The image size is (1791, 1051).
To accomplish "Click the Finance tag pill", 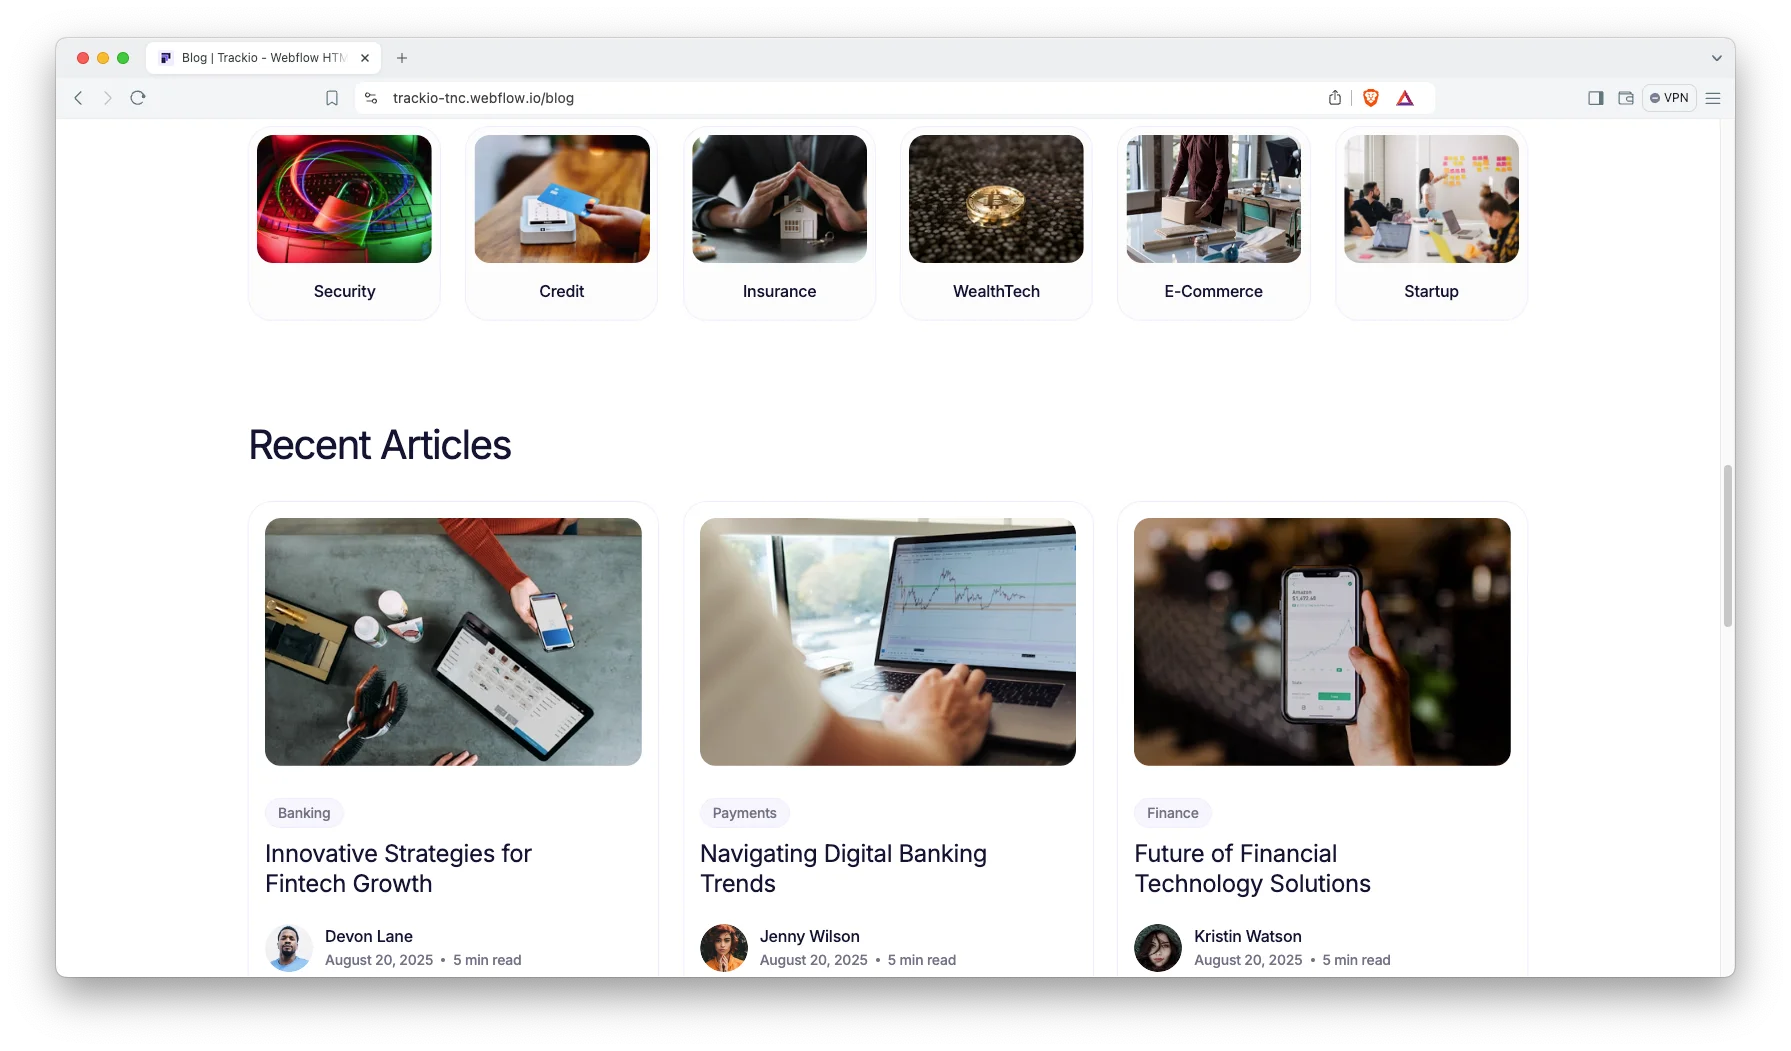I will tap(1172, 813).
